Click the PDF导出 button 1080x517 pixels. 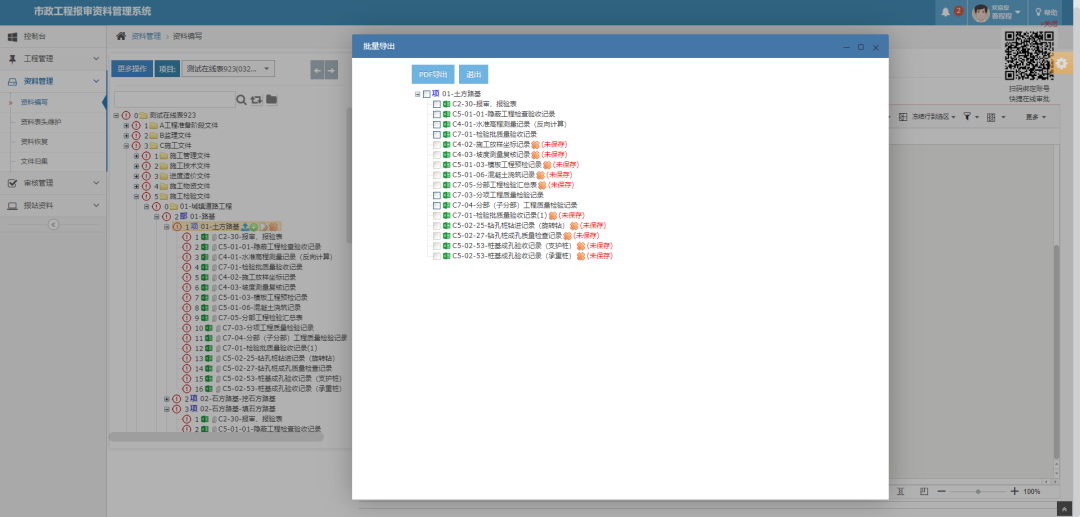pos(433,74)
